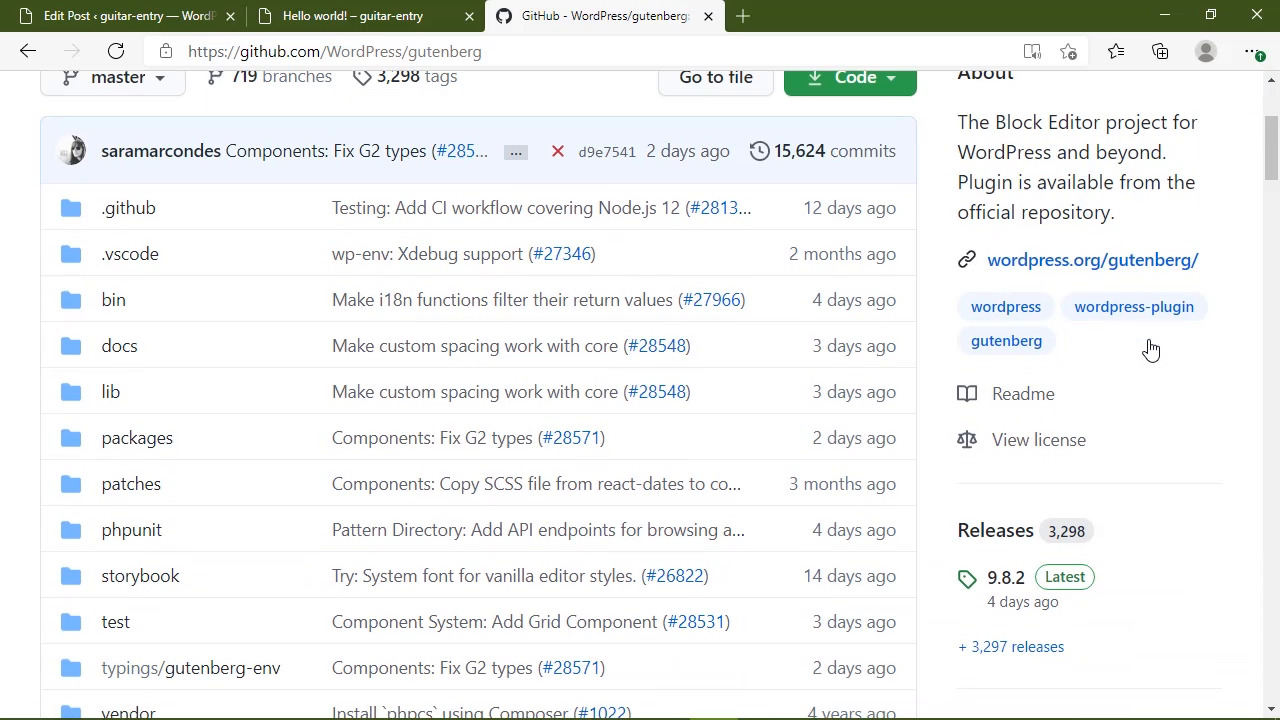Add page to favorites star icon

(1069, 51)
